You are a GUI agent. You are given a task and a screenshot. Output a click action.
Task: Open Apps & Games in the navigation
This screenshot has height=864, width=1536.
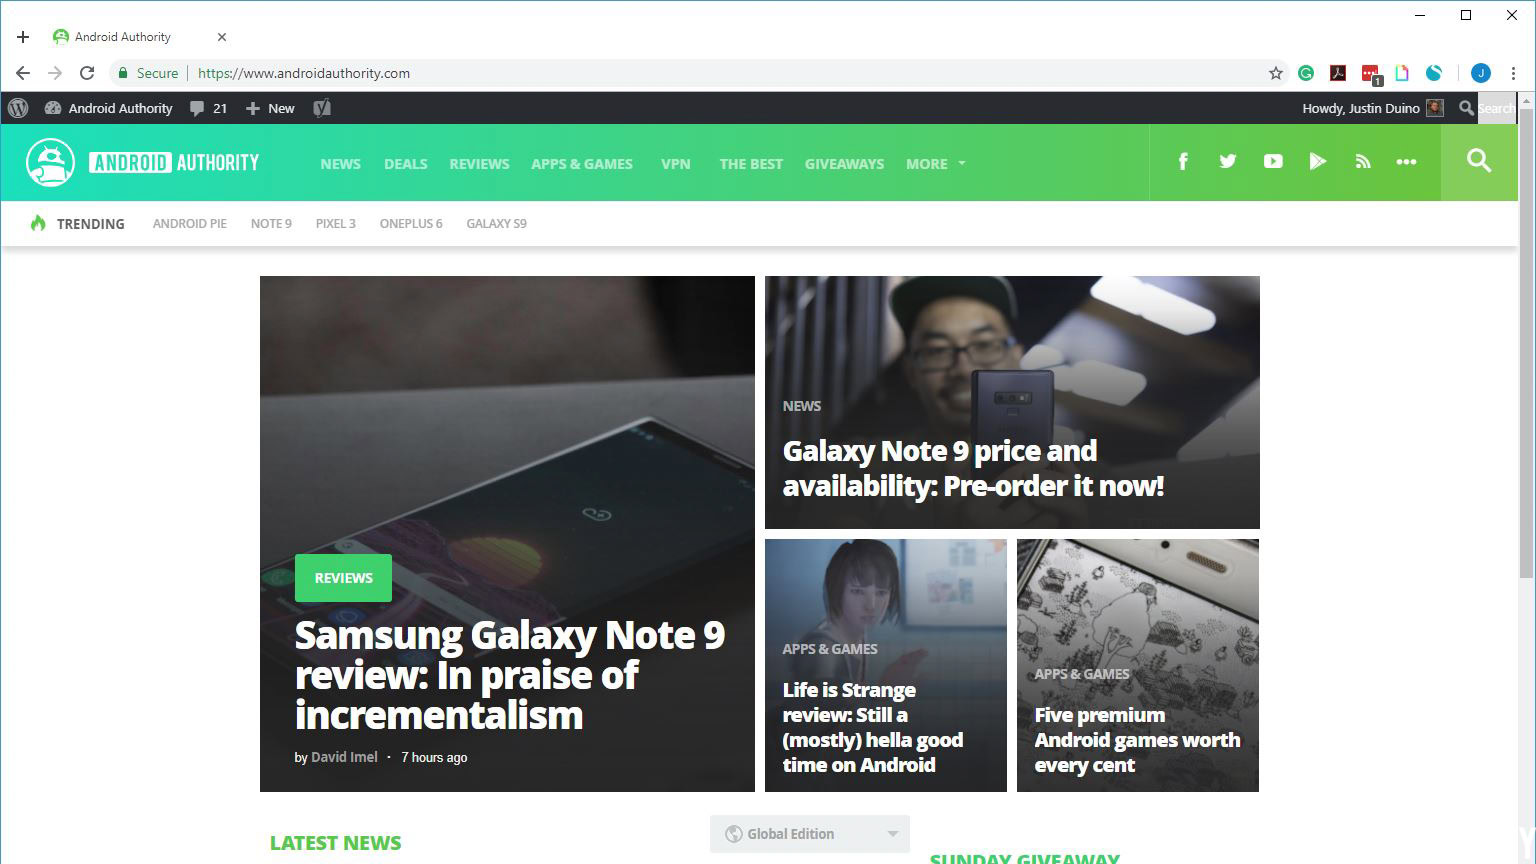[582, 164]
